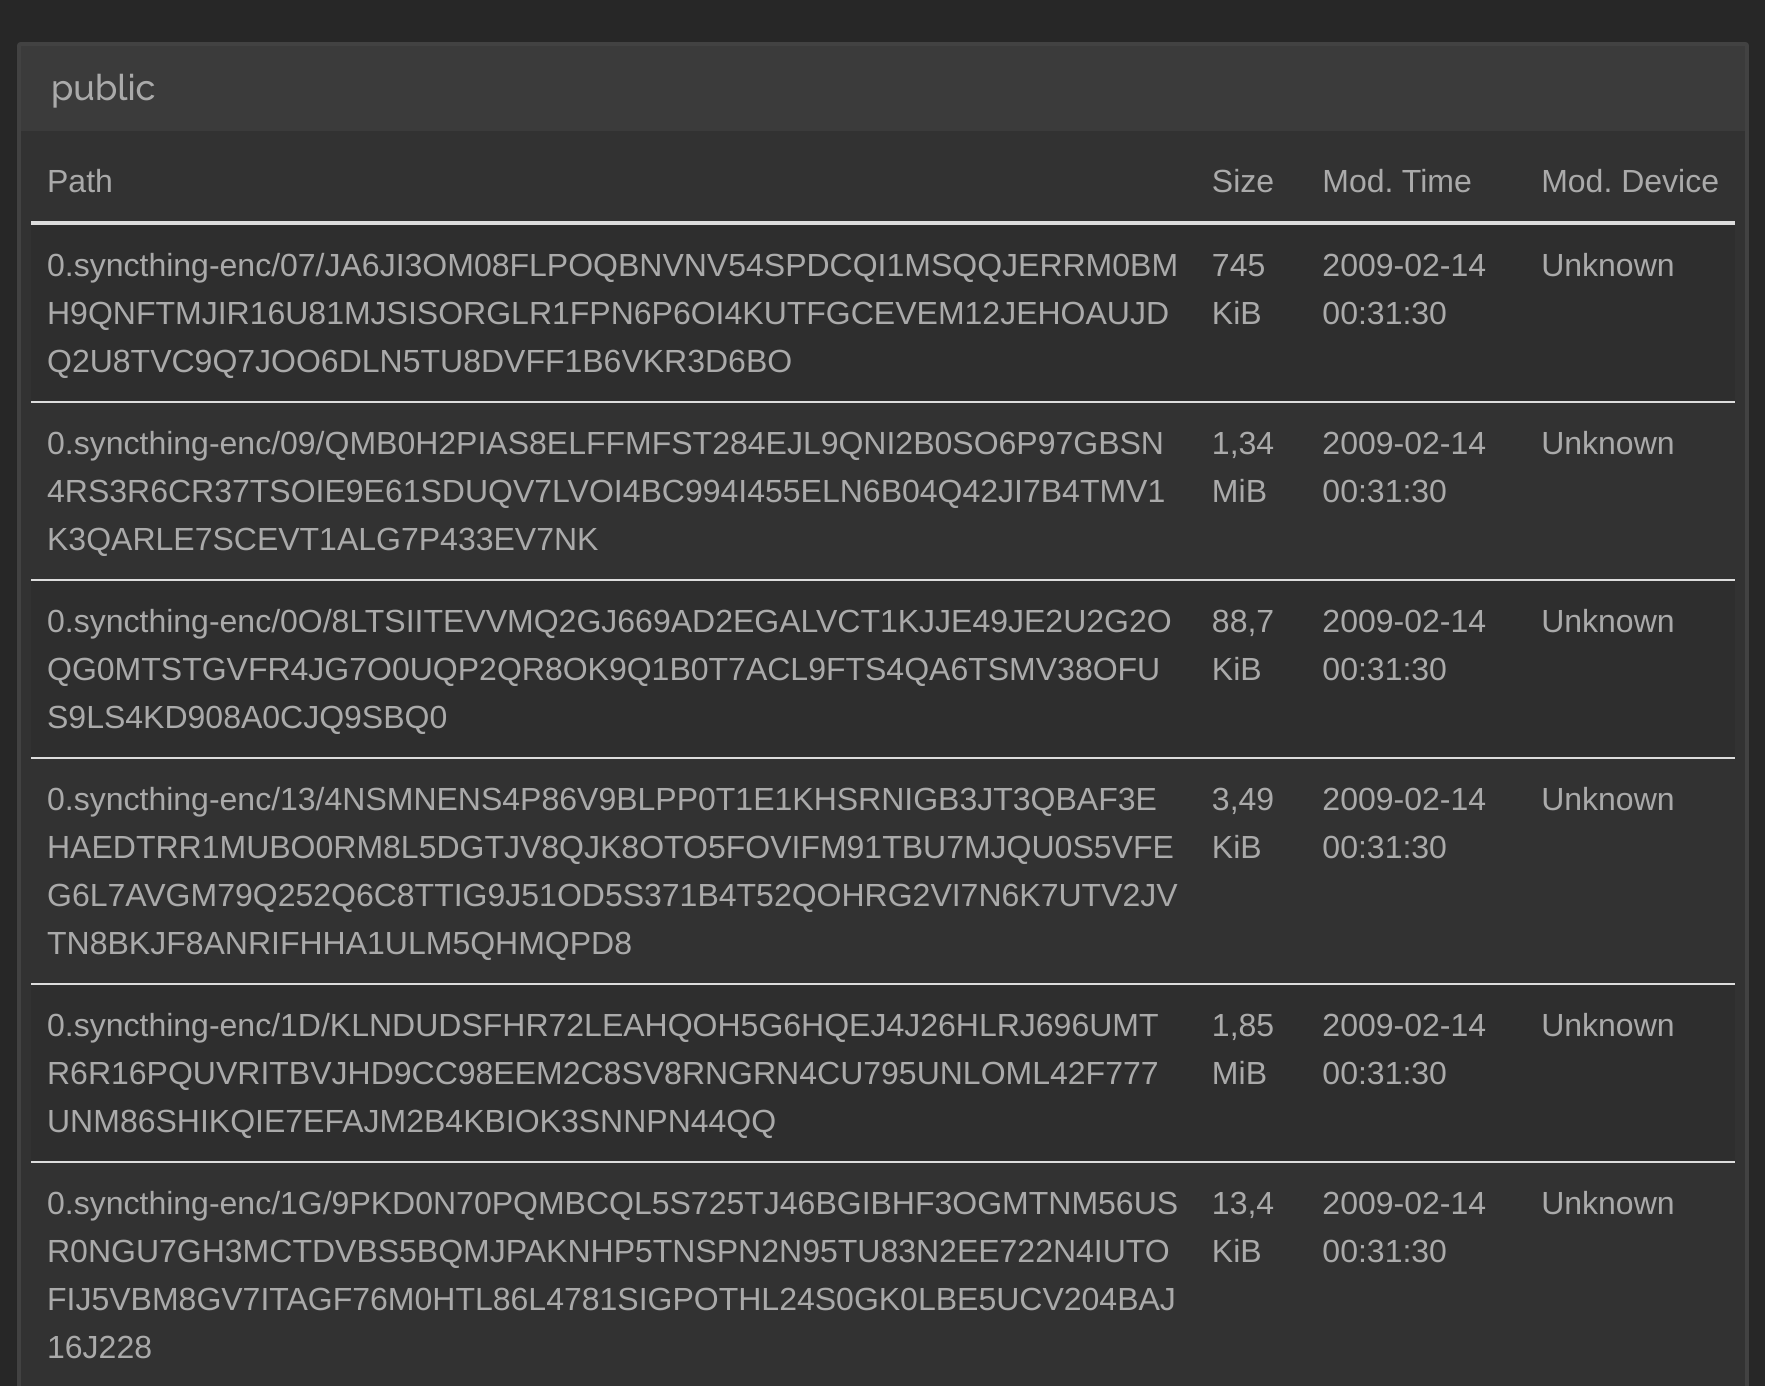Click the Mod. Time column header

1396,181
